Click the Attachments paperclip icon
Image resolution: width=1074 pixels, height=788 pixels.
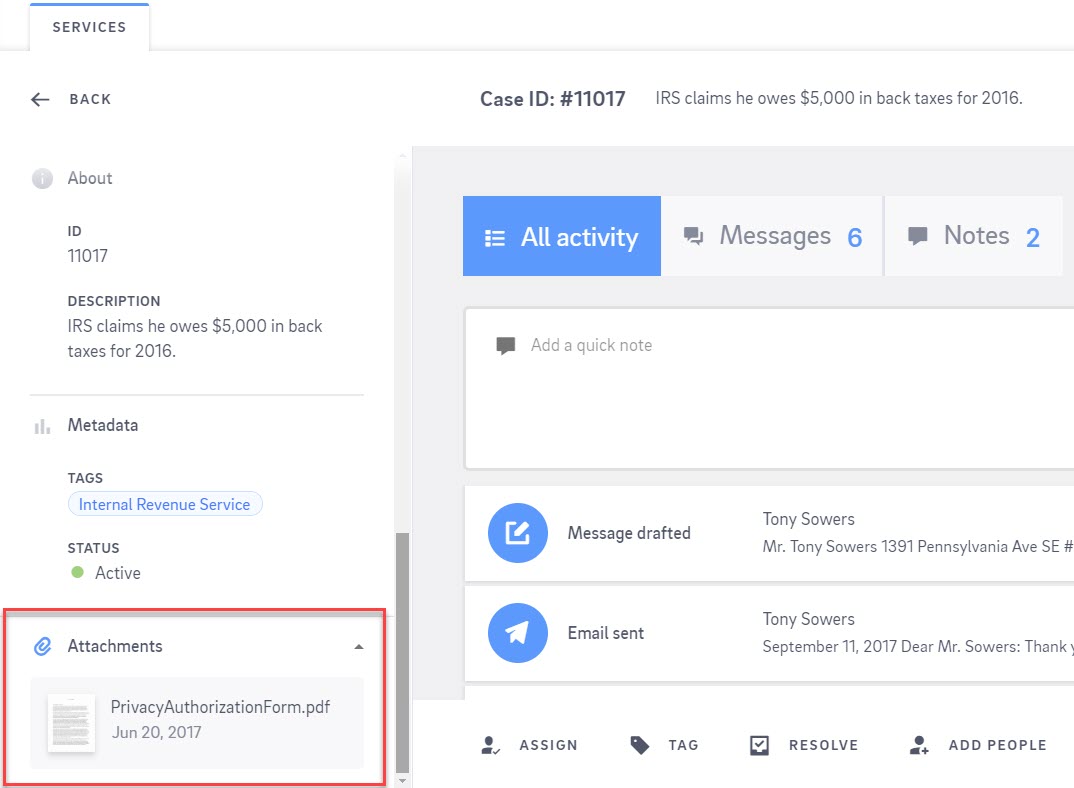[x=42, y=646]
